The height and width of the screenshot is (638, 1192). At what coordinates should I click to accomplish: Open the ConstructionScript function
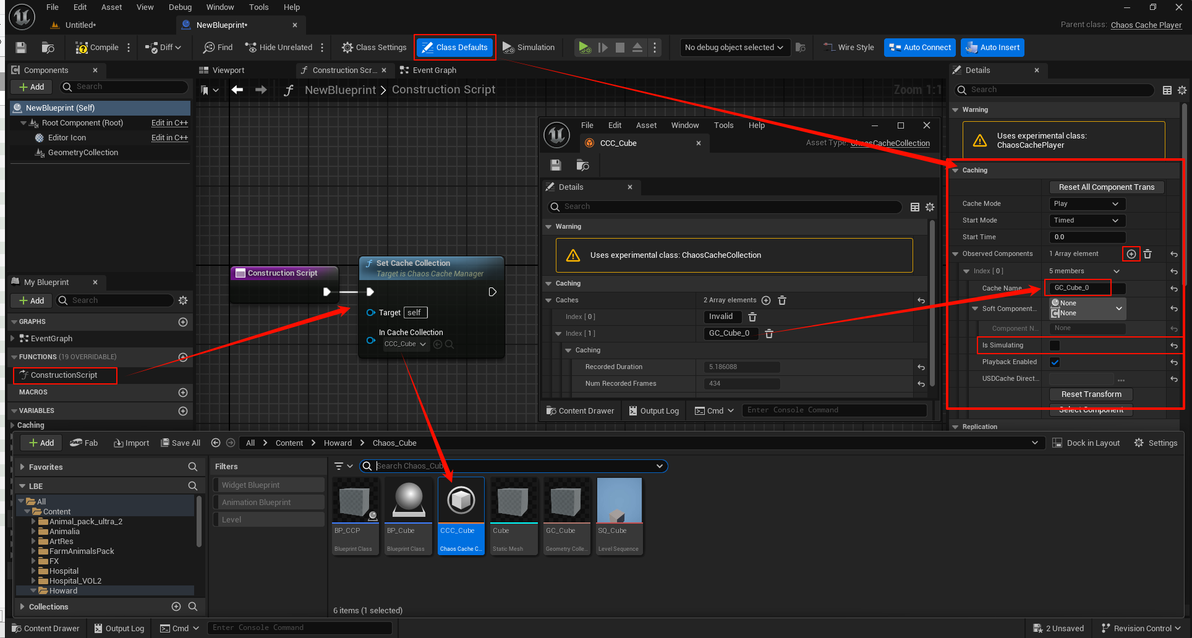tap(64, 375)
